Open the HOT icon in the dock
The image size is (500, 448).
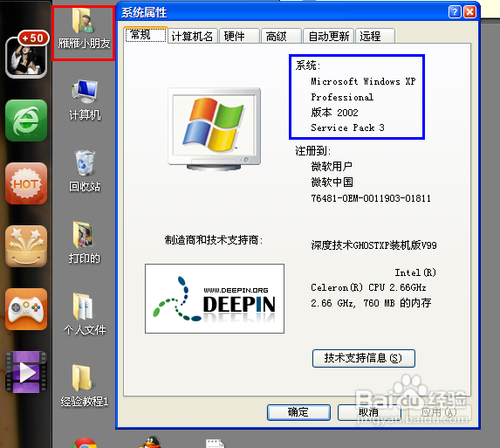pyautogui.click(x=26, y=183)
